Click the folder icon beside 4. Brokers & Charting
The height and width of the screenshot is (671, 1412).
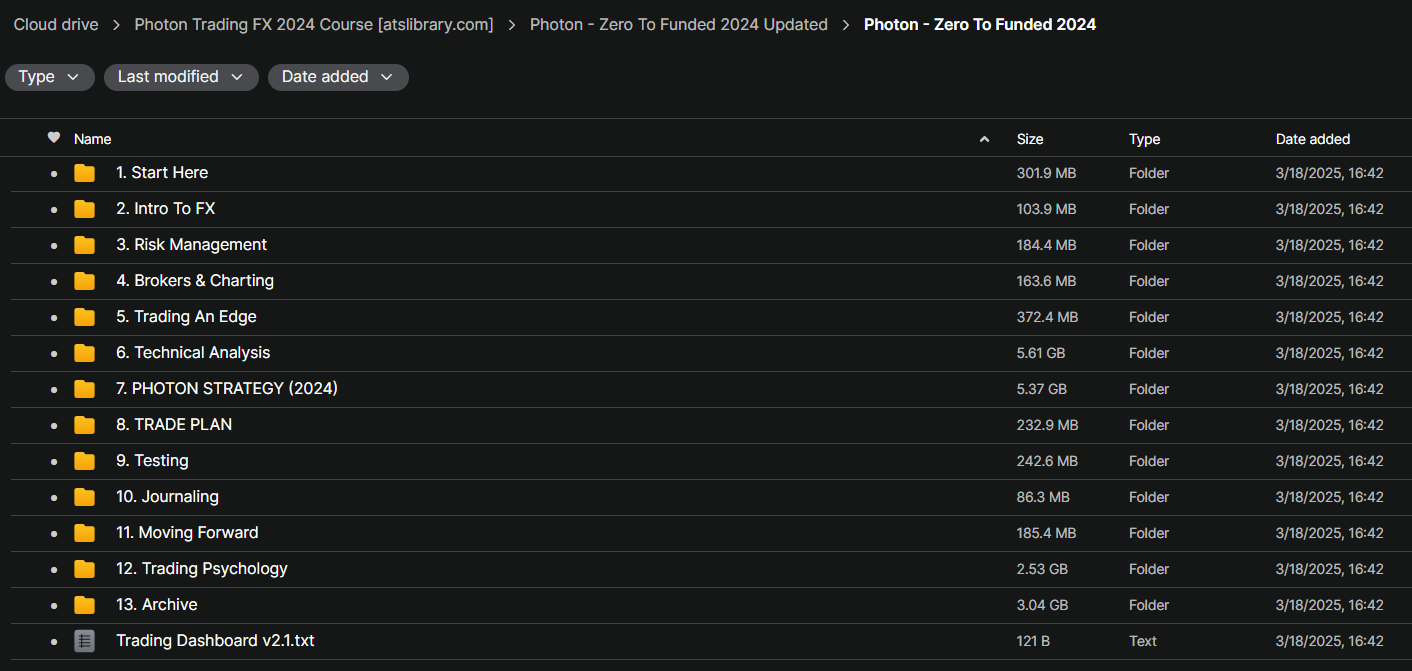click(x=85, y=281)
